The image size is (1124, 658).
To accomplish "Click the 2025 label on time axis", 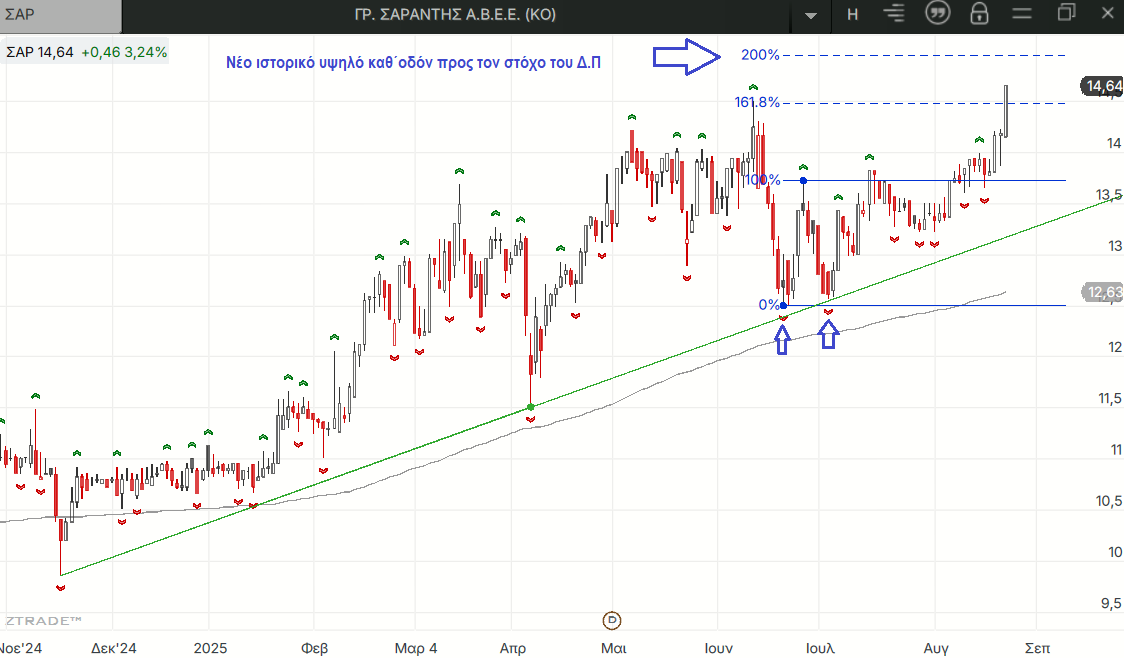I will pos(211,648).
